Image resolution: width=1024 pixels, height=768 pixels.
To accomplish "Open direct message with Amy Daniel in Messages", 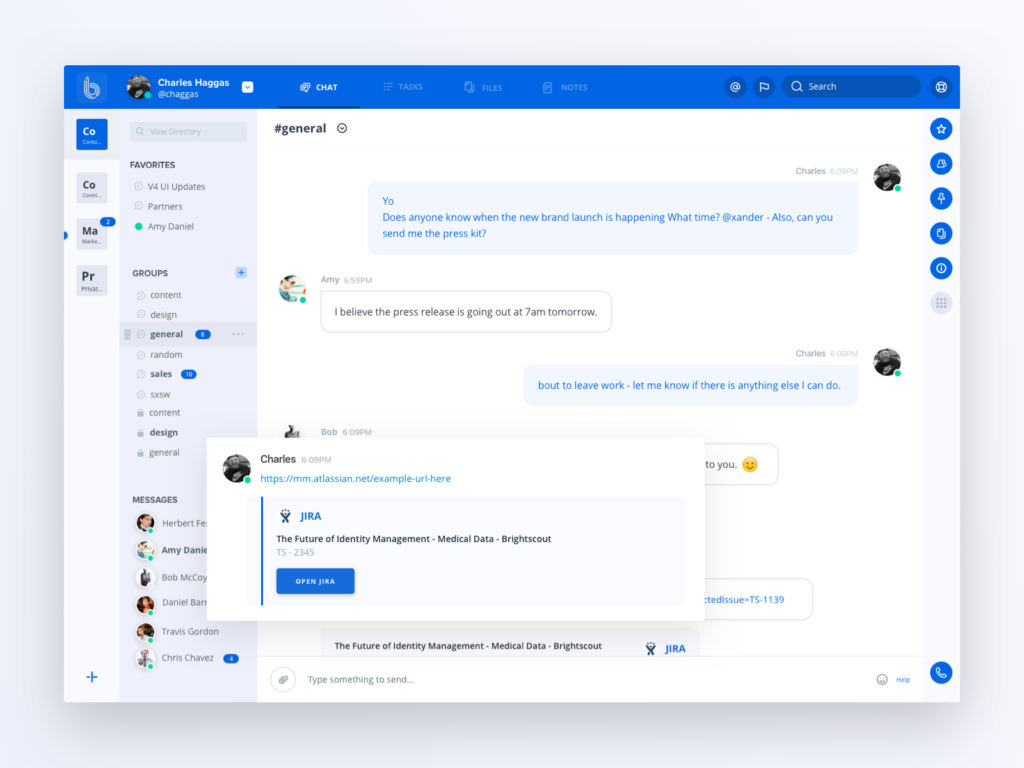I will coord(171,550).
